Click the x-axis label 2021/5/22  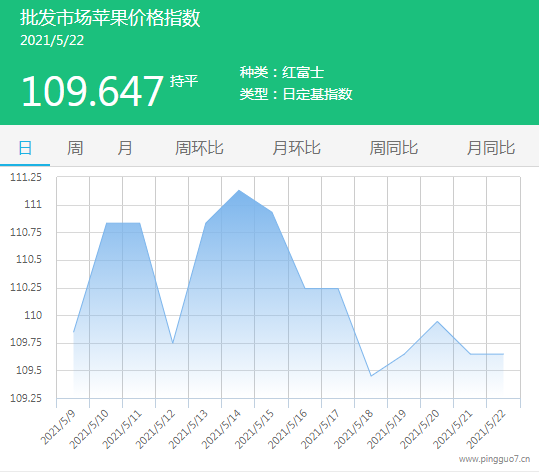tap(486, 429)
